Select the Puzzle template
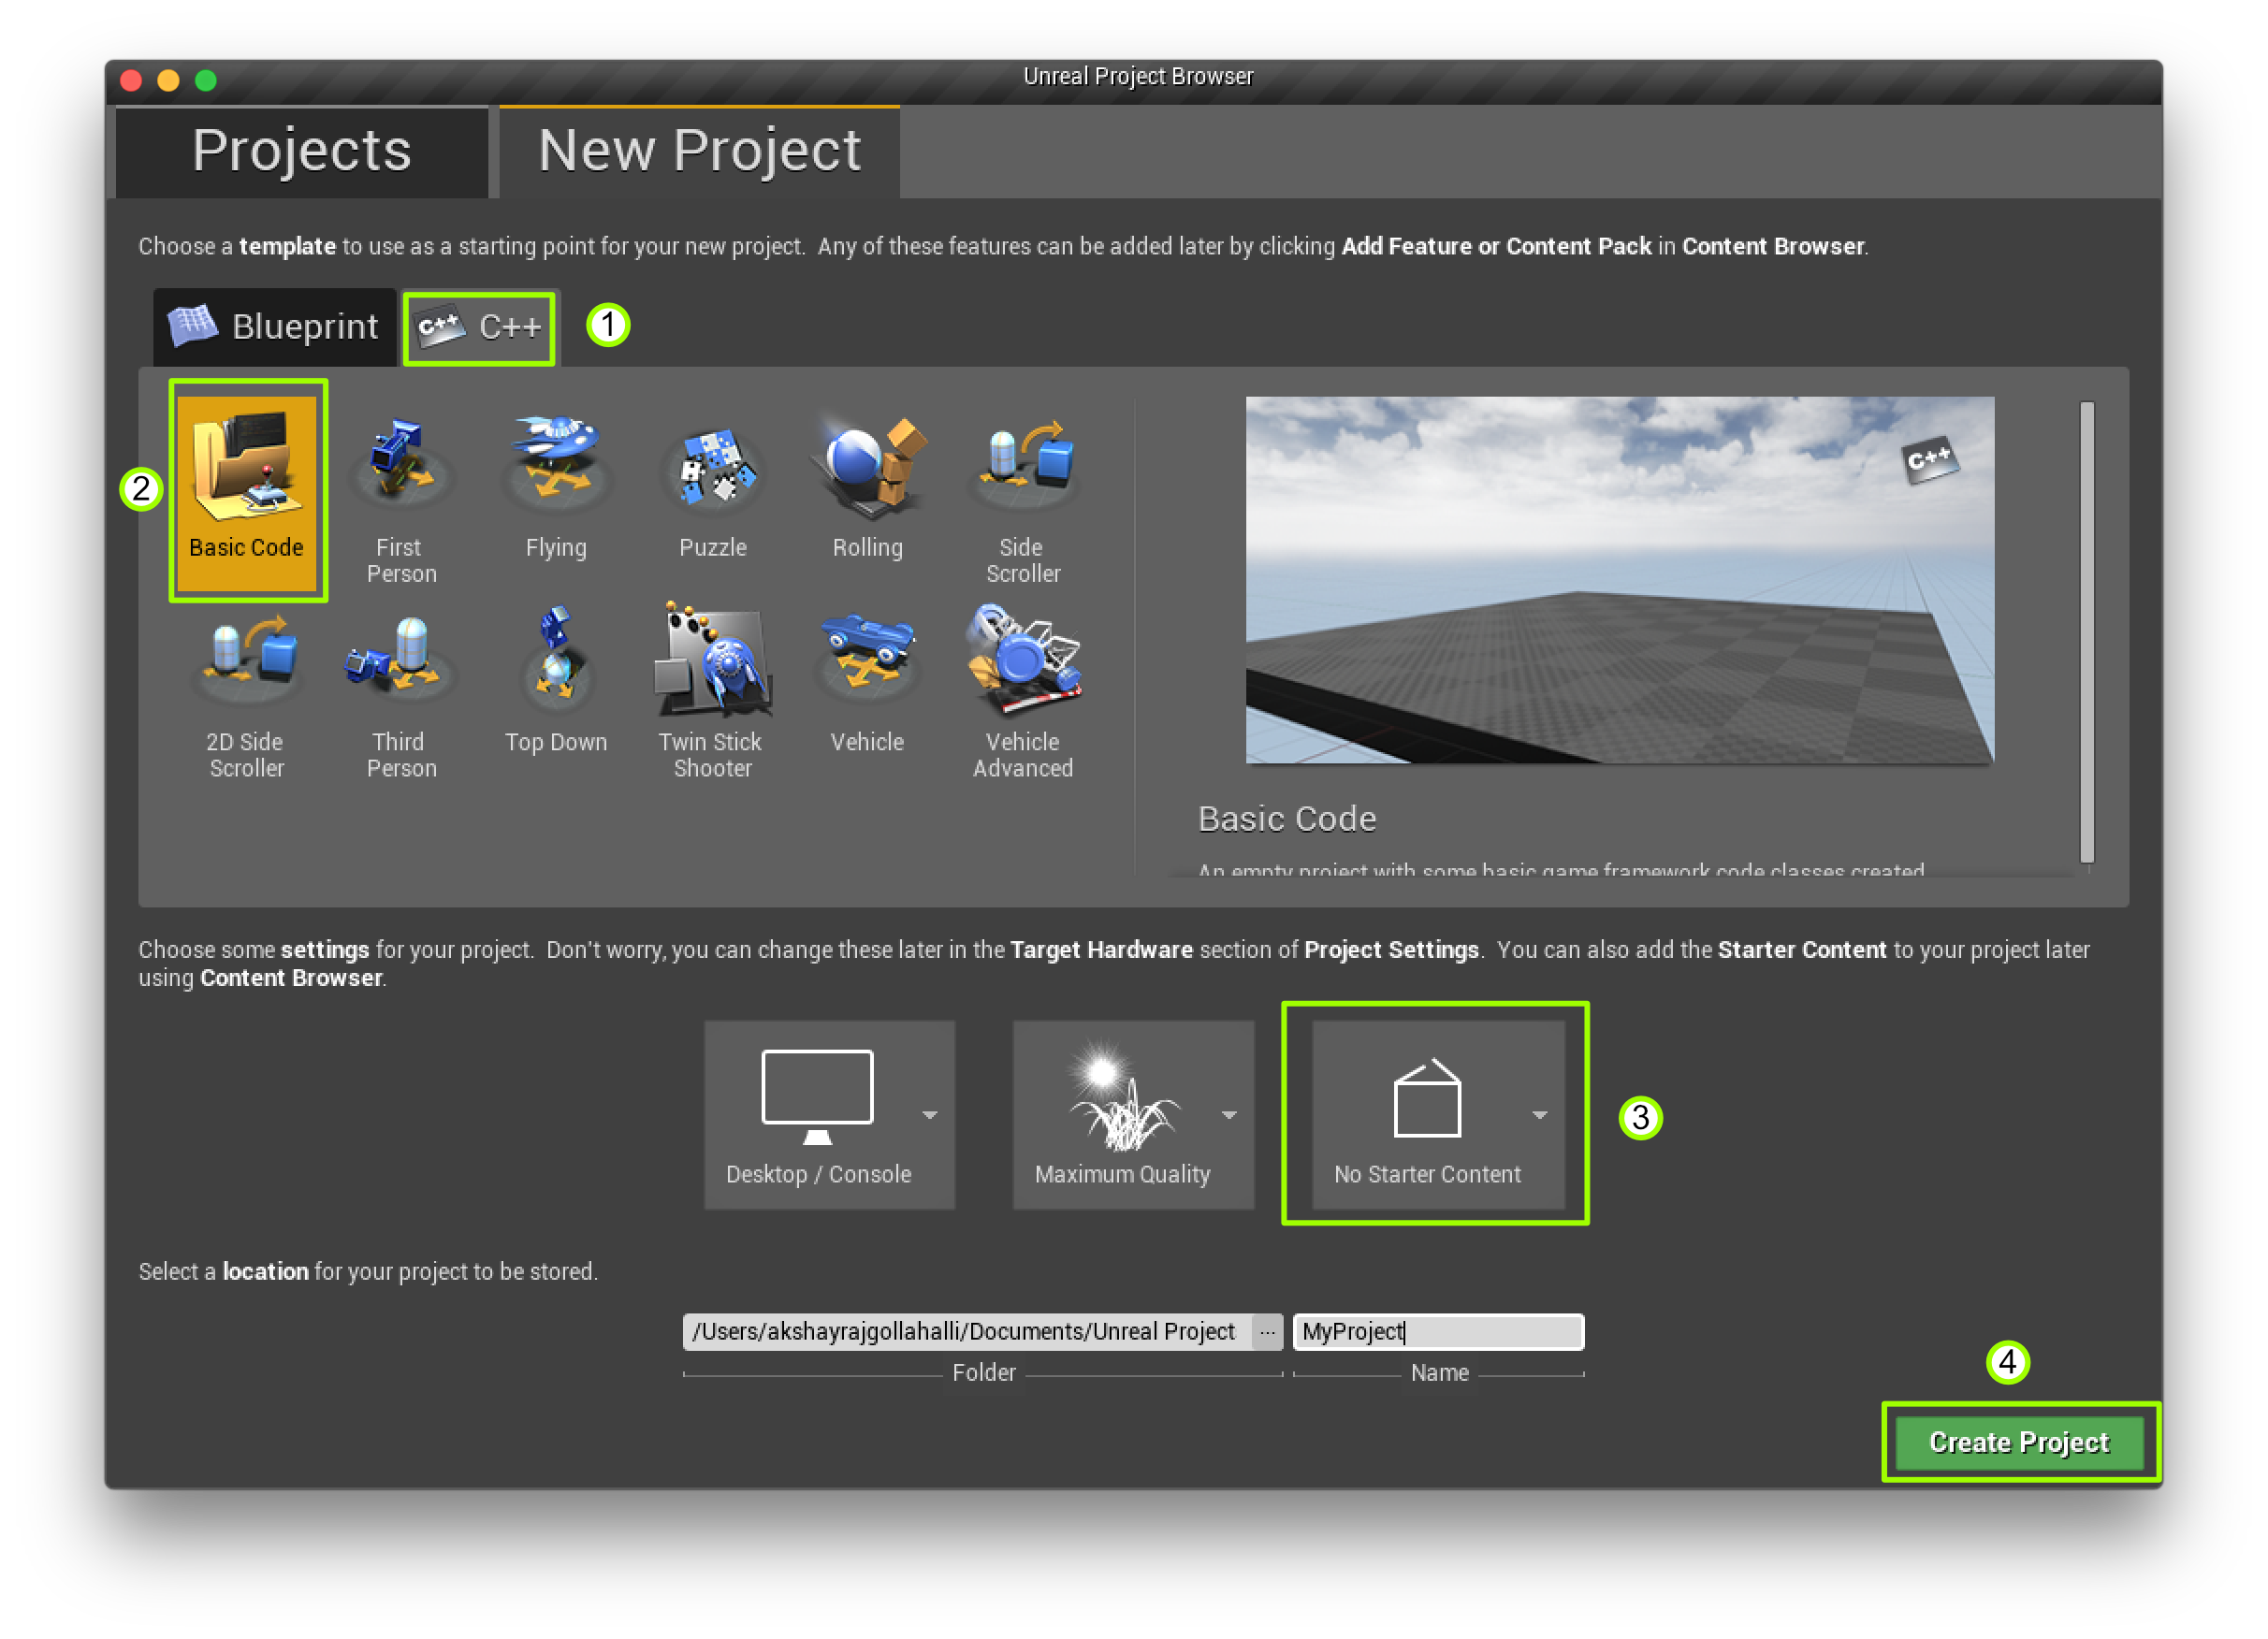Screen dimensions: 2268x1639 [713, 470]
